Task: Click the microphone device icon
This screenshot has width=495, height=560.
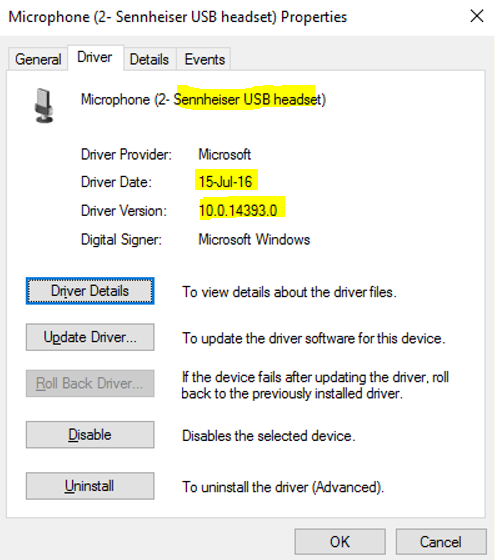Action: coord(44,106)
